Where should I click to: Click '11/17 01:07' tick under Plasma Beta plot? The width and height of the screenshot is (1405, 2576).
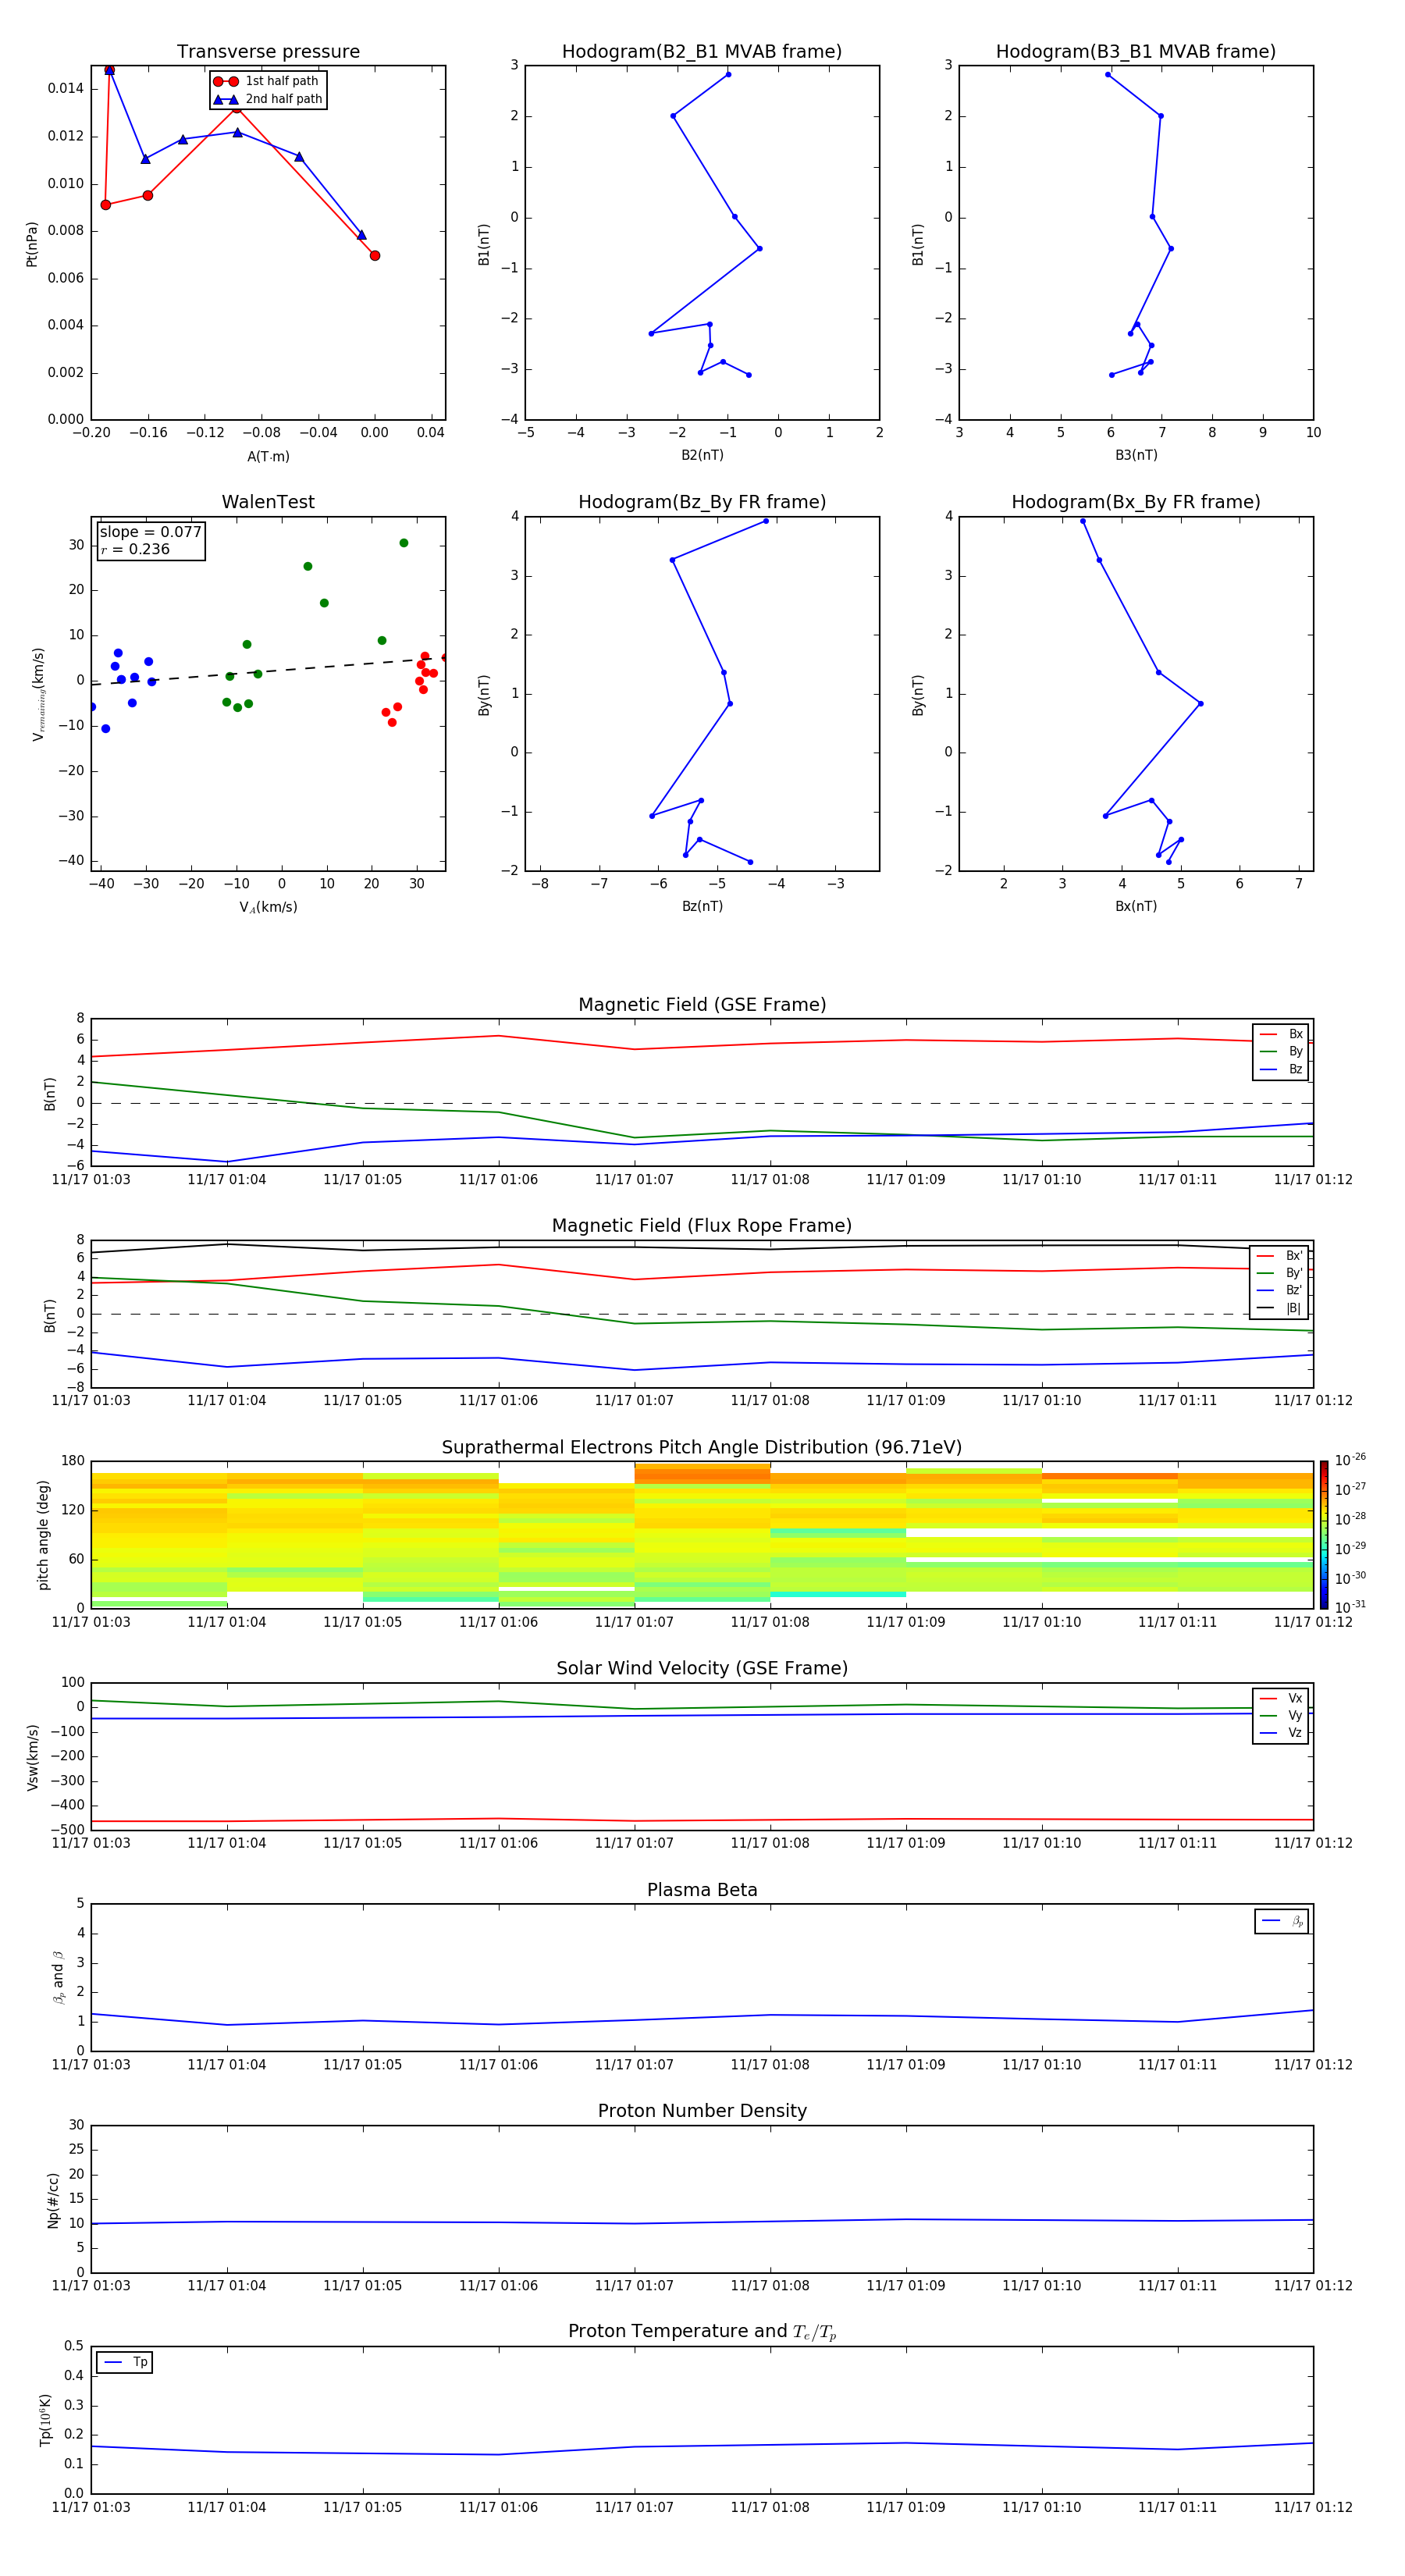(x=634, y=2065)
